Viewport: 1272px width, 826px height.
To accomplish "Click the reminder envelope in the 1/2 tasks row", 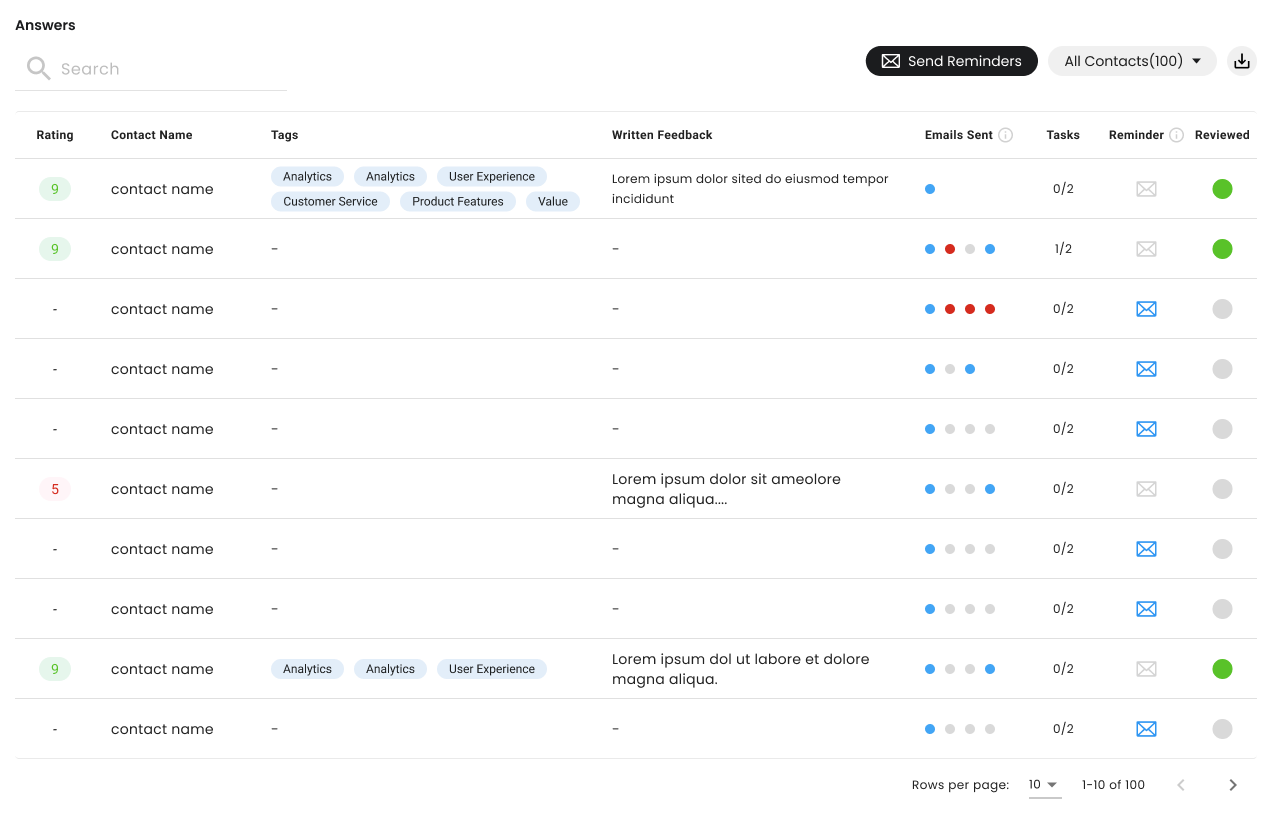I will [1146, 249].
